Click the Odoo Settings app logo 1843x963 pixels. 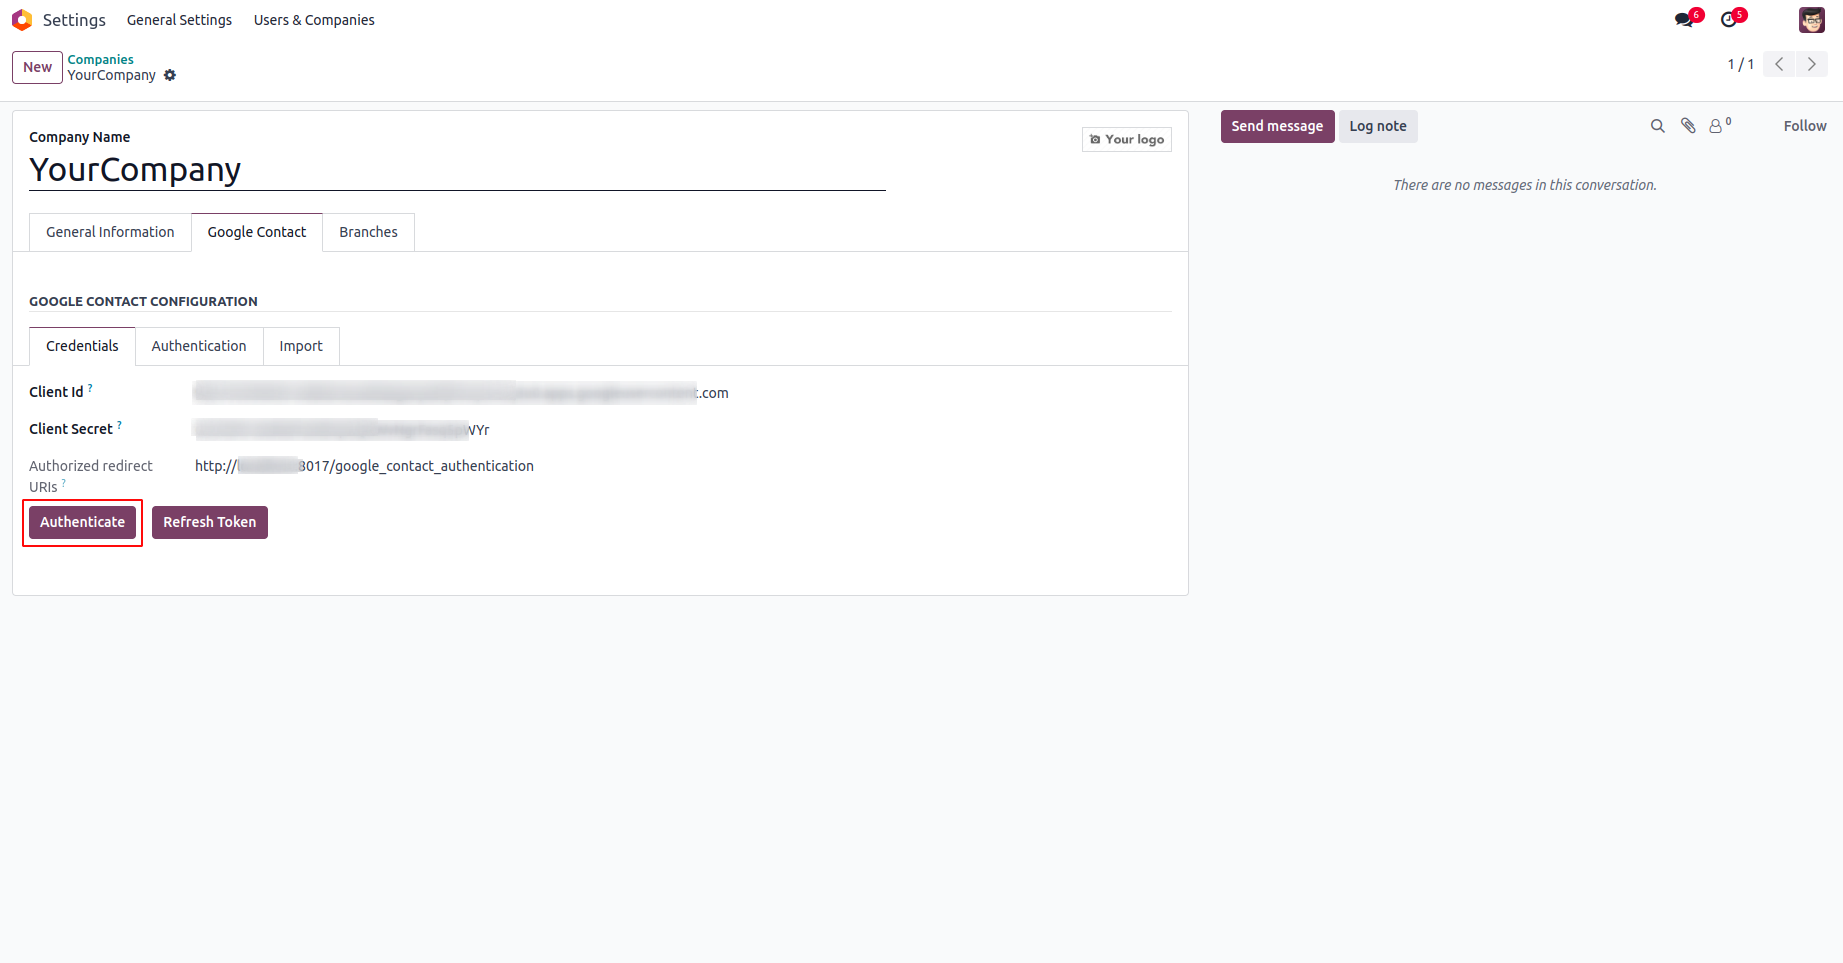(x=22, y=20)
